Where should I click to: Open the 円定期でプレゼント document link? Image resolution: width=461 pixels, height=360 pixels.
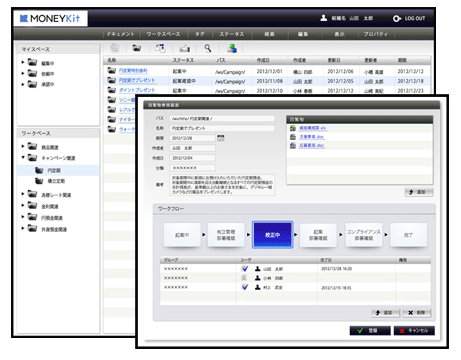[137, 80]
